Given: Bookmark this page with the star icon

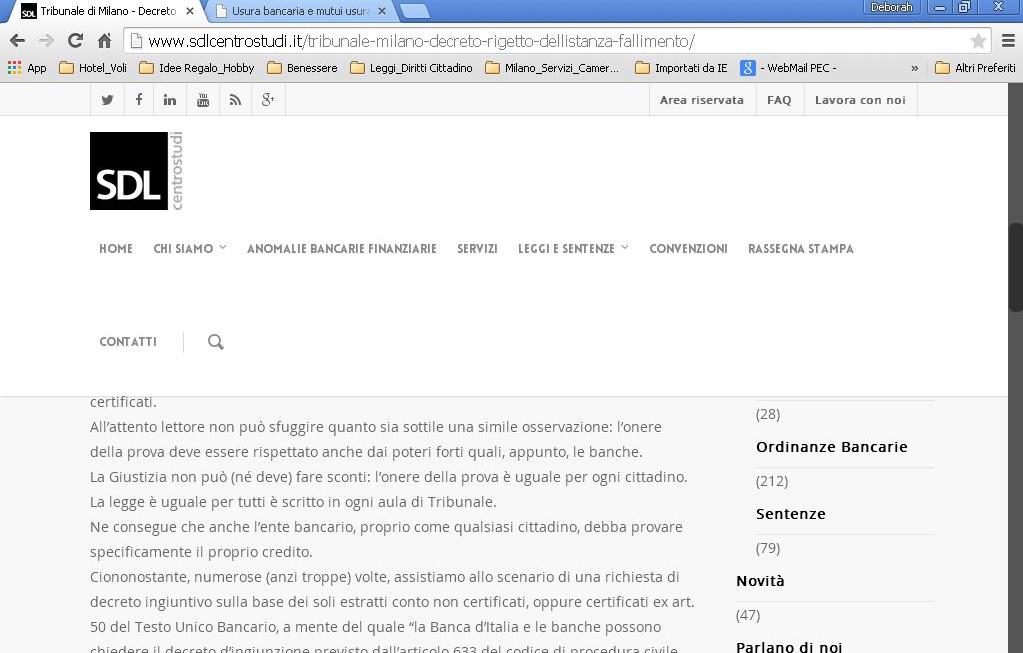Looking at the screenshot, I should (x=977, y=41).
